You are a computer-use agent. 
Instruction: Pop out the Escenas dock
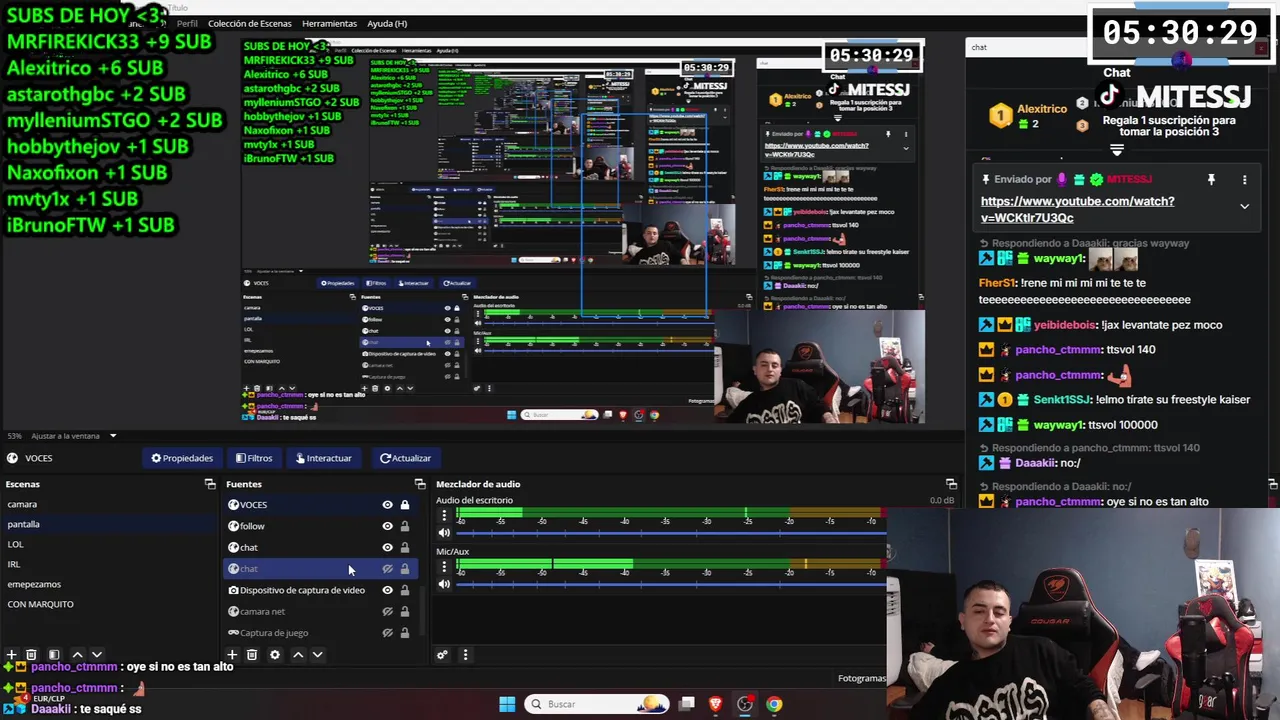(210, 484)
